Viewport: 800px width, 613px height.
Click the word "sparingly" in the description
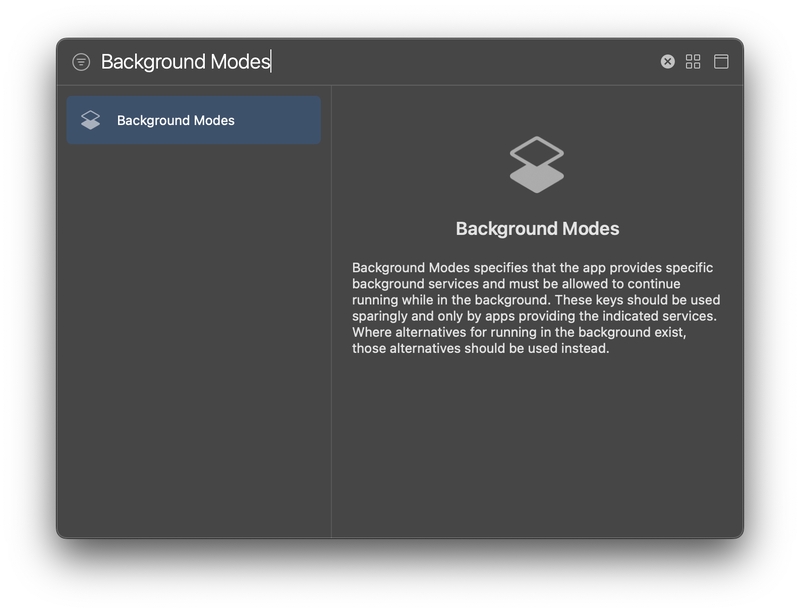[x=382, y=316]
